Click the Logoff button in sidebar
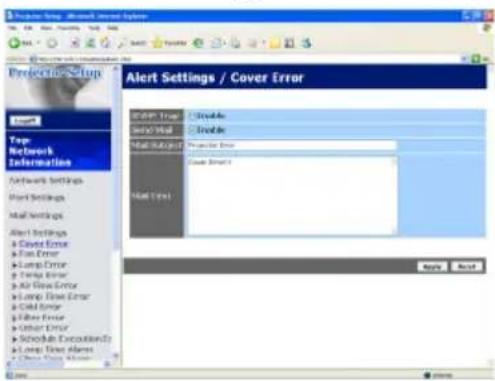The image size is (495, 381). pyautogui.click(x=25, y=121)
